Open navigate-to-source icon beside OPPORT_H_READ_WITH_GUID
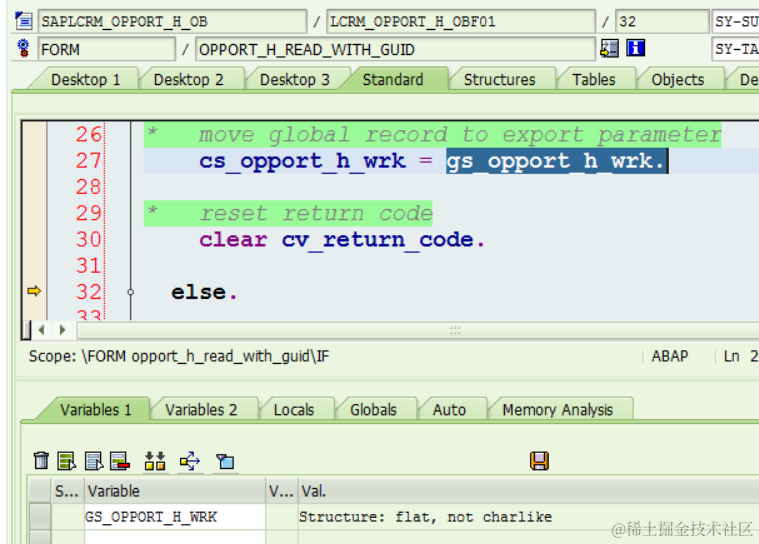The height and width of the screenshot is (544, 759). (x=609, y=48)
